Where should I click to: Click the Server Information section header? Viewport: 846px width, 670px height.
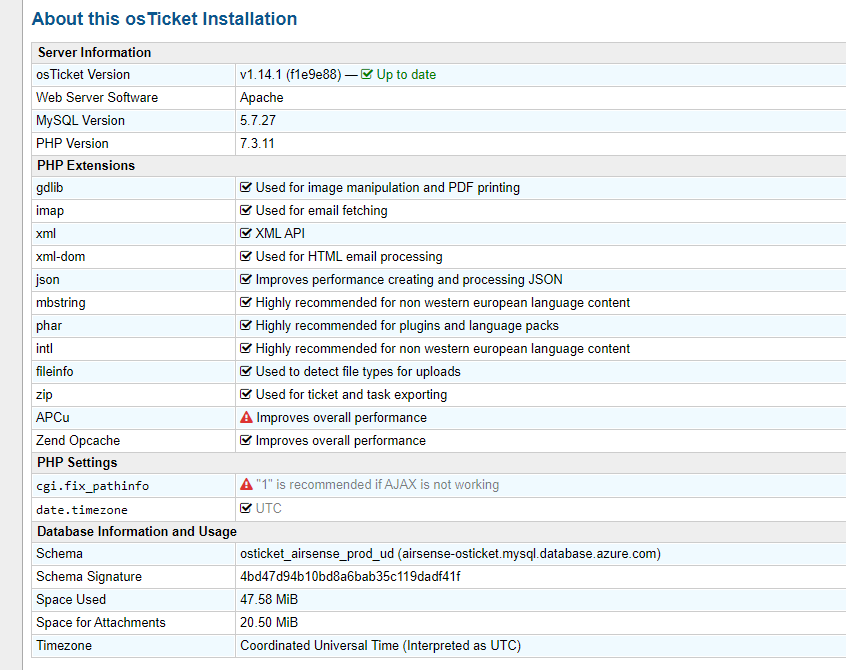pos(94,52)
